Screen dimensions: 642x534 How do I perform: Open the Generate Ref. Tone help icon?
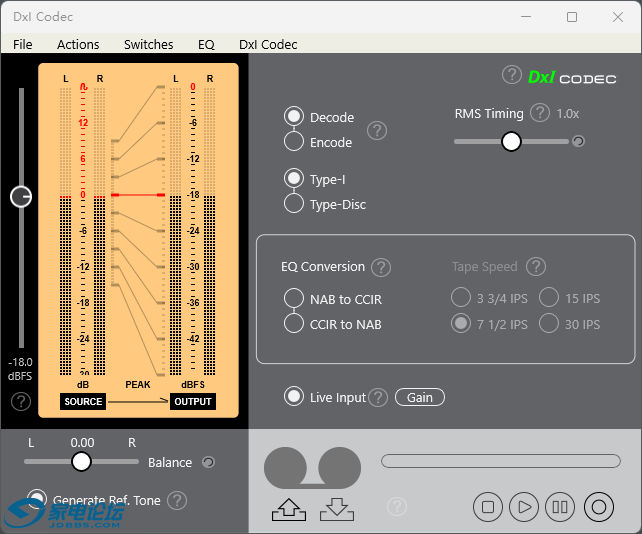click(177, 500)
